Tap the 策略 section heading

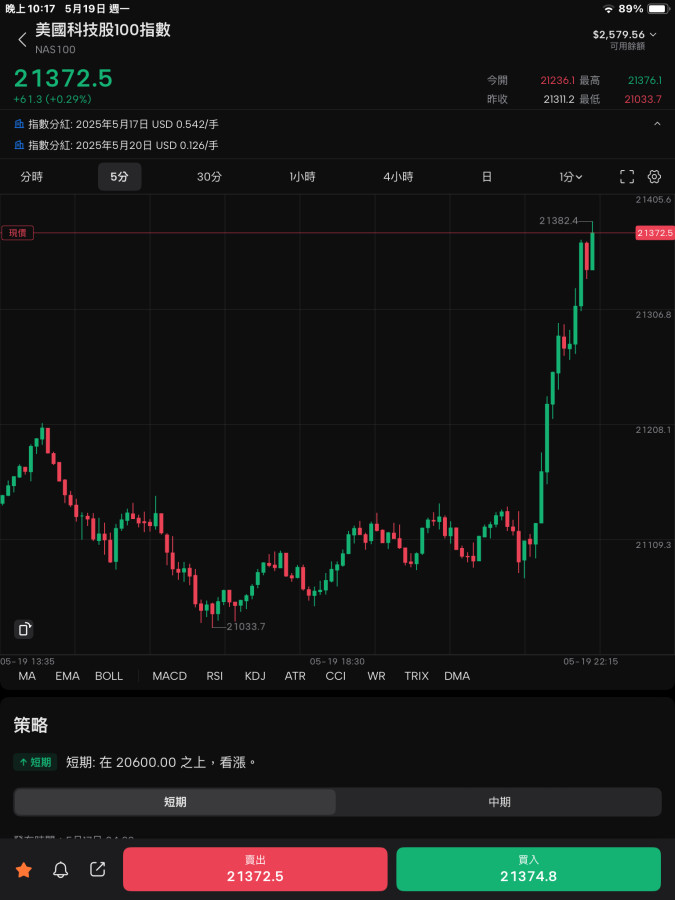tap(31, 726)
